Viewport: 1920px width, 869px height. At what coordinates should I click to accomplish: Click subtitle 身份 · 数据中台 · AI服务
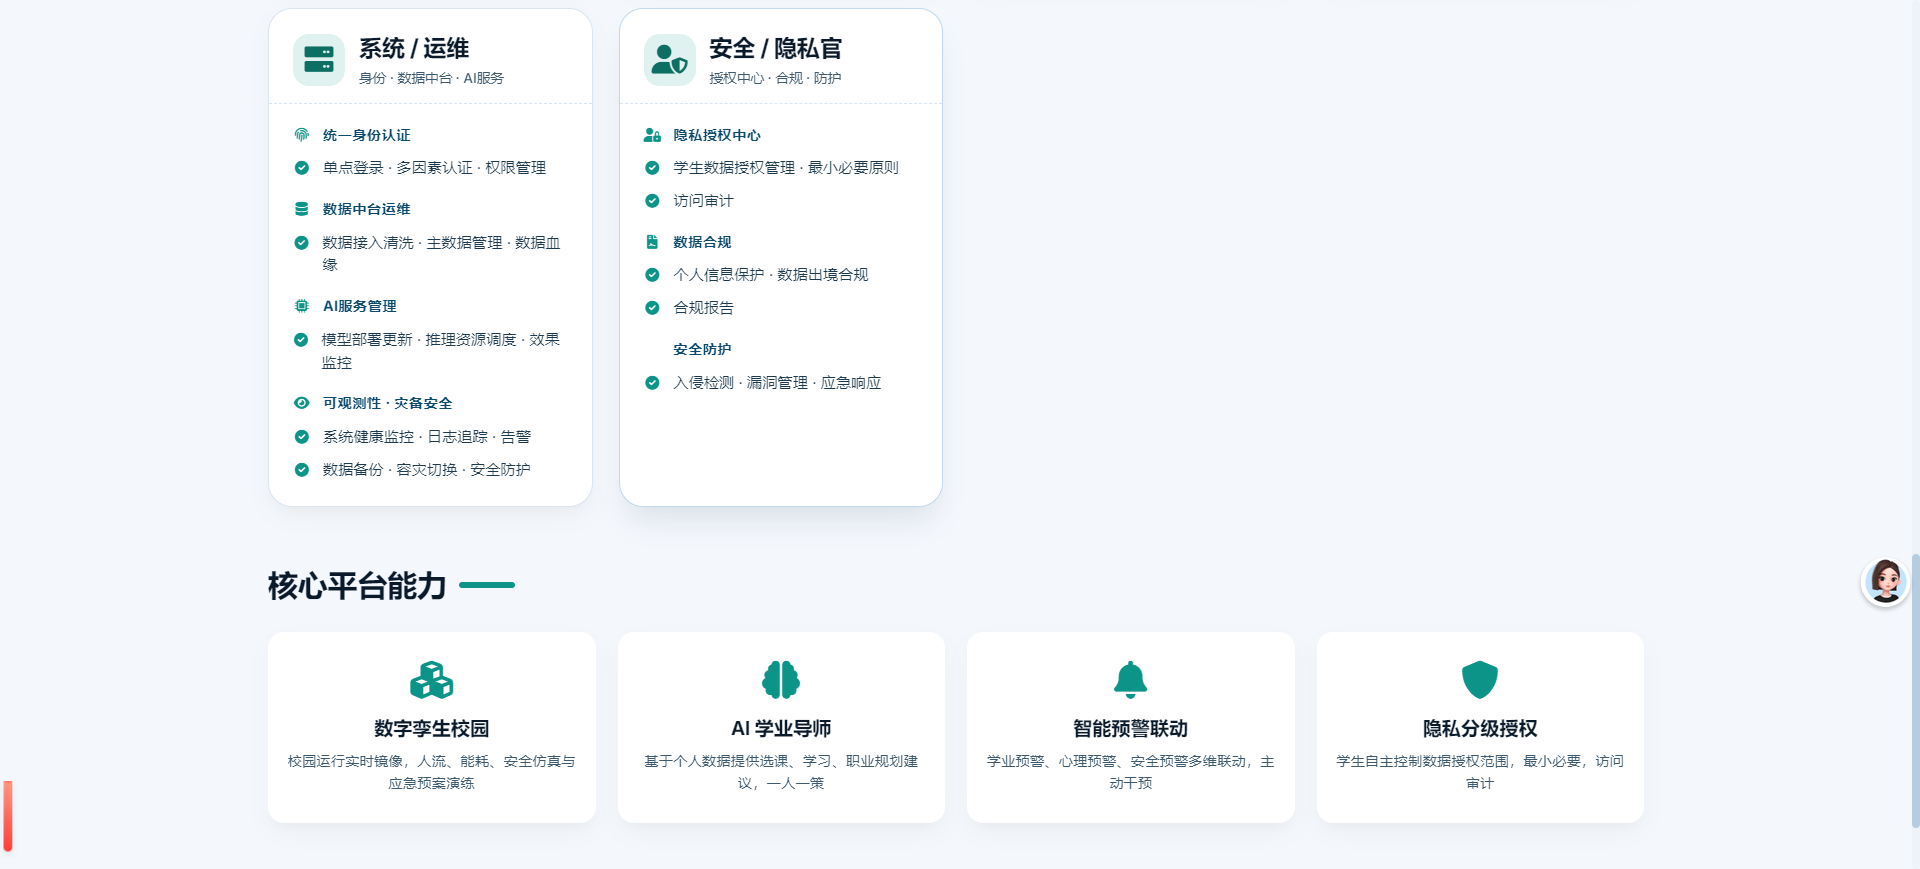tap(431, 78)
